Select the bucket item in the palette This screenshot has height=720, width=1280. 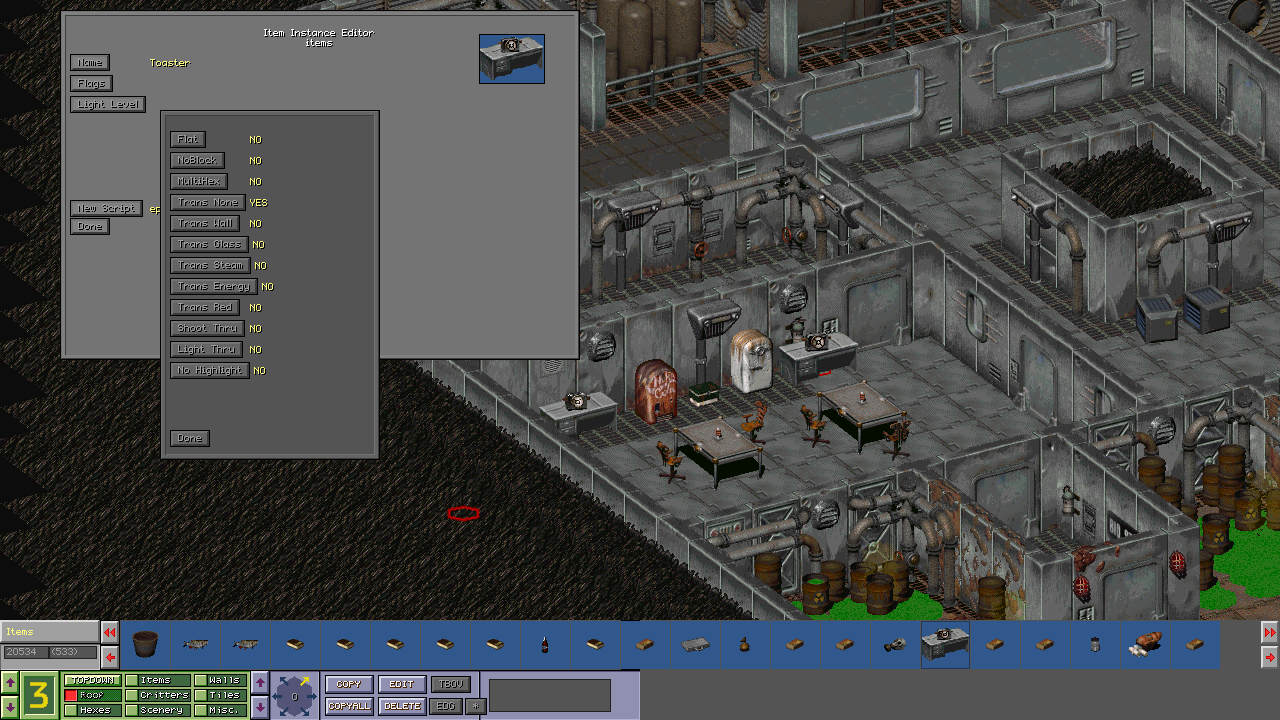pyautogui.click(x=145, y=645)
